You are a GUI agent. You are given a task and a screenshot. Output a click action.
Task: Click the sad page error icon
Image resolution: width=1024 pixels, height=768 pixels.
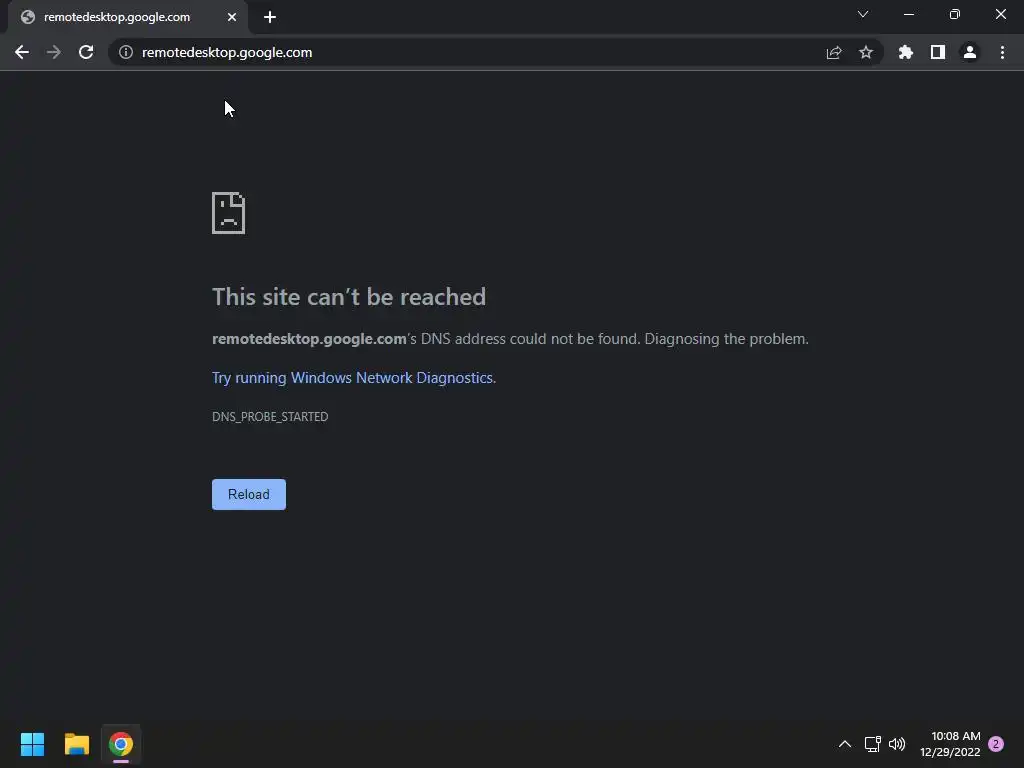click(x=229, y=213)
